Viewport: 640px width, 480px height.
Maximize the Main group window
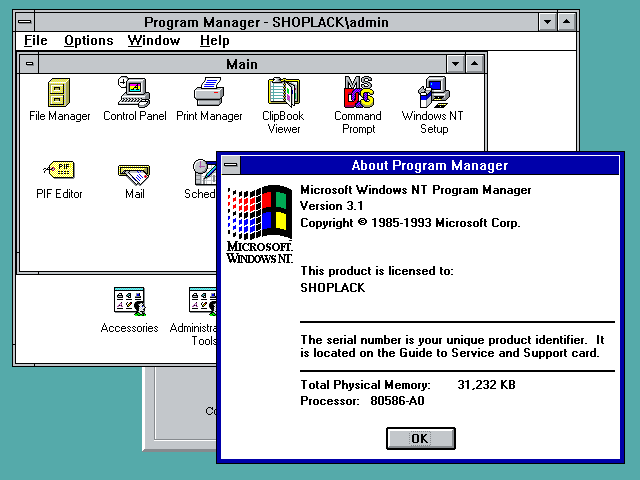(475, 64)
